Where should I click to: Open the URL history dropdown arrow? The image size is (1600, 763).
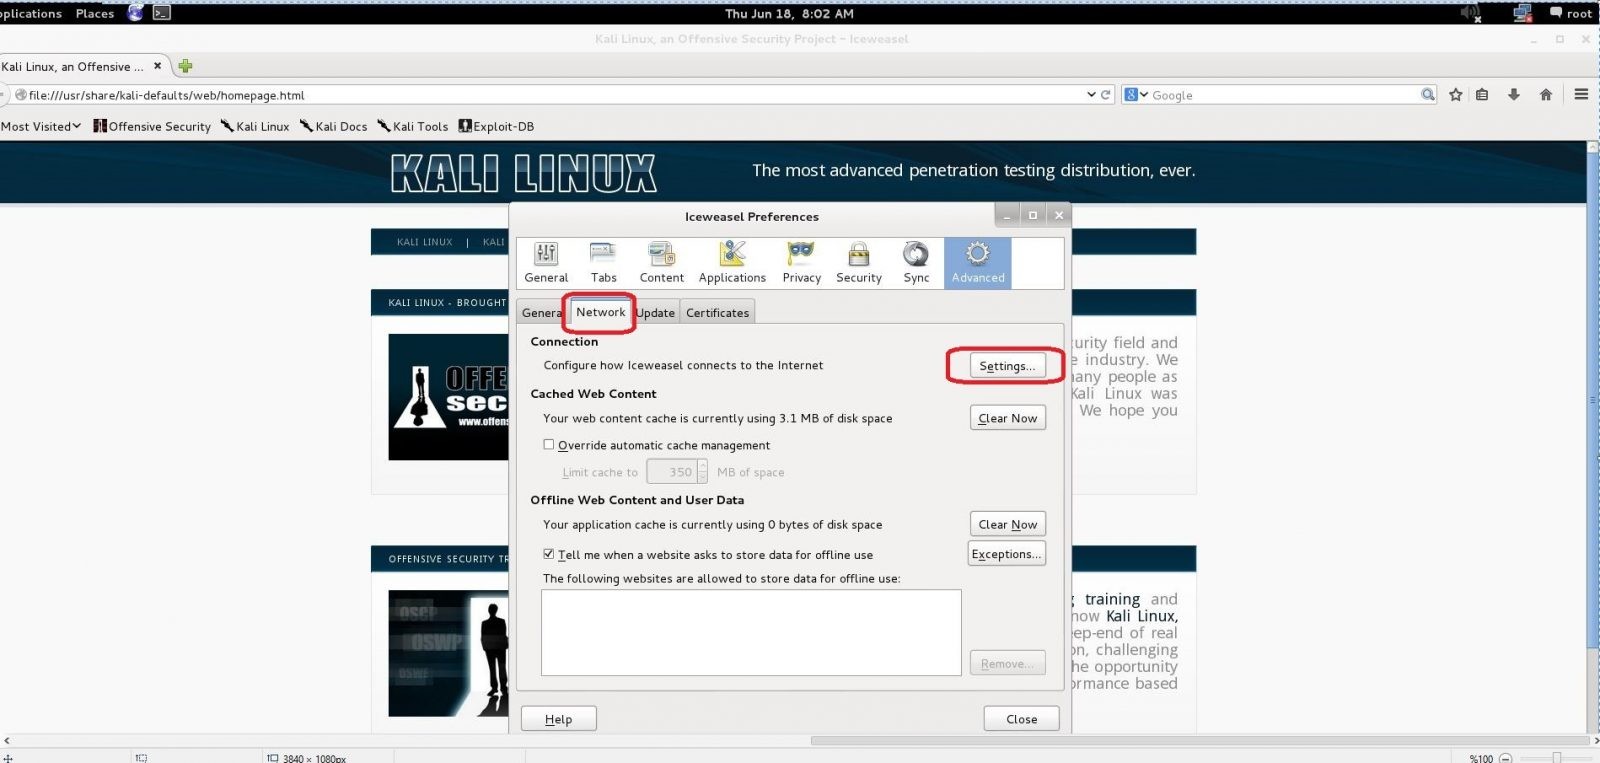(x=1091, y=95)
